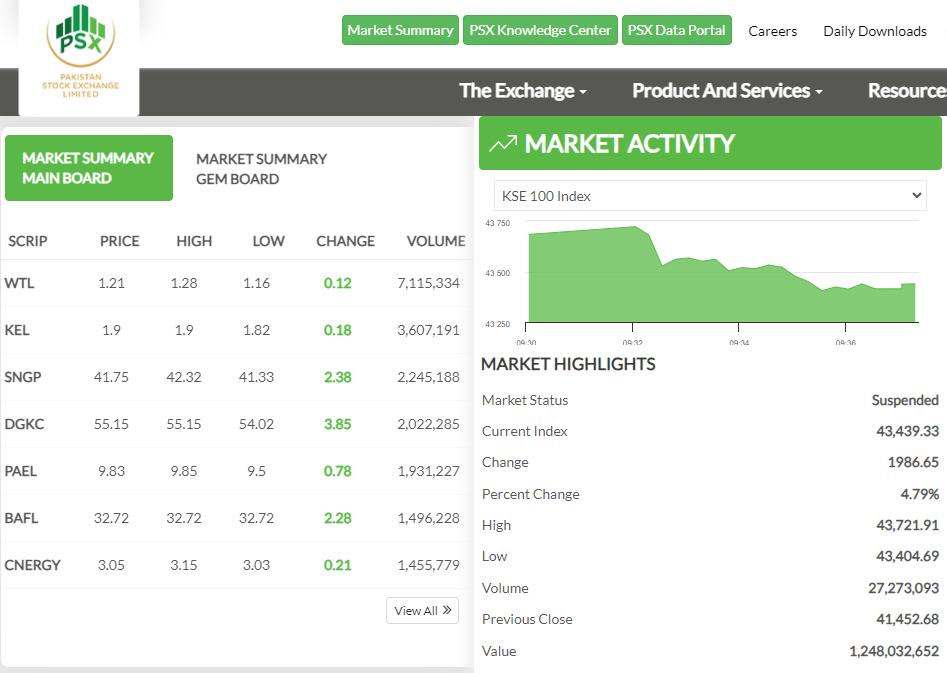Open PSX Knowledge Center
The image size is (947, 673).
coord(540,30)
